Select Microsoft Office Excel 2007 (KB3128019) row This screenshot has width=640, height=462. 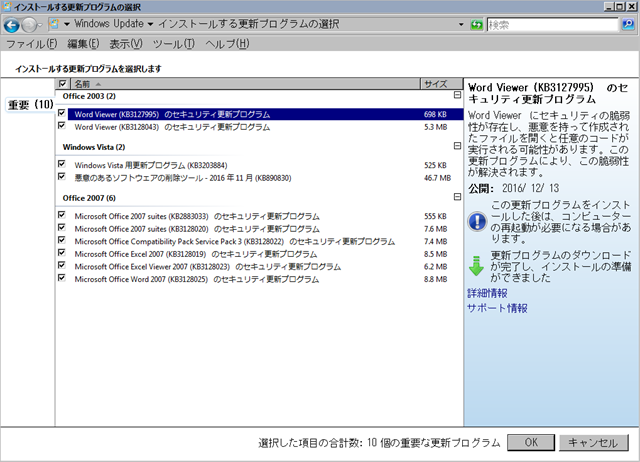pyautogui.click(x=265, y=254)
